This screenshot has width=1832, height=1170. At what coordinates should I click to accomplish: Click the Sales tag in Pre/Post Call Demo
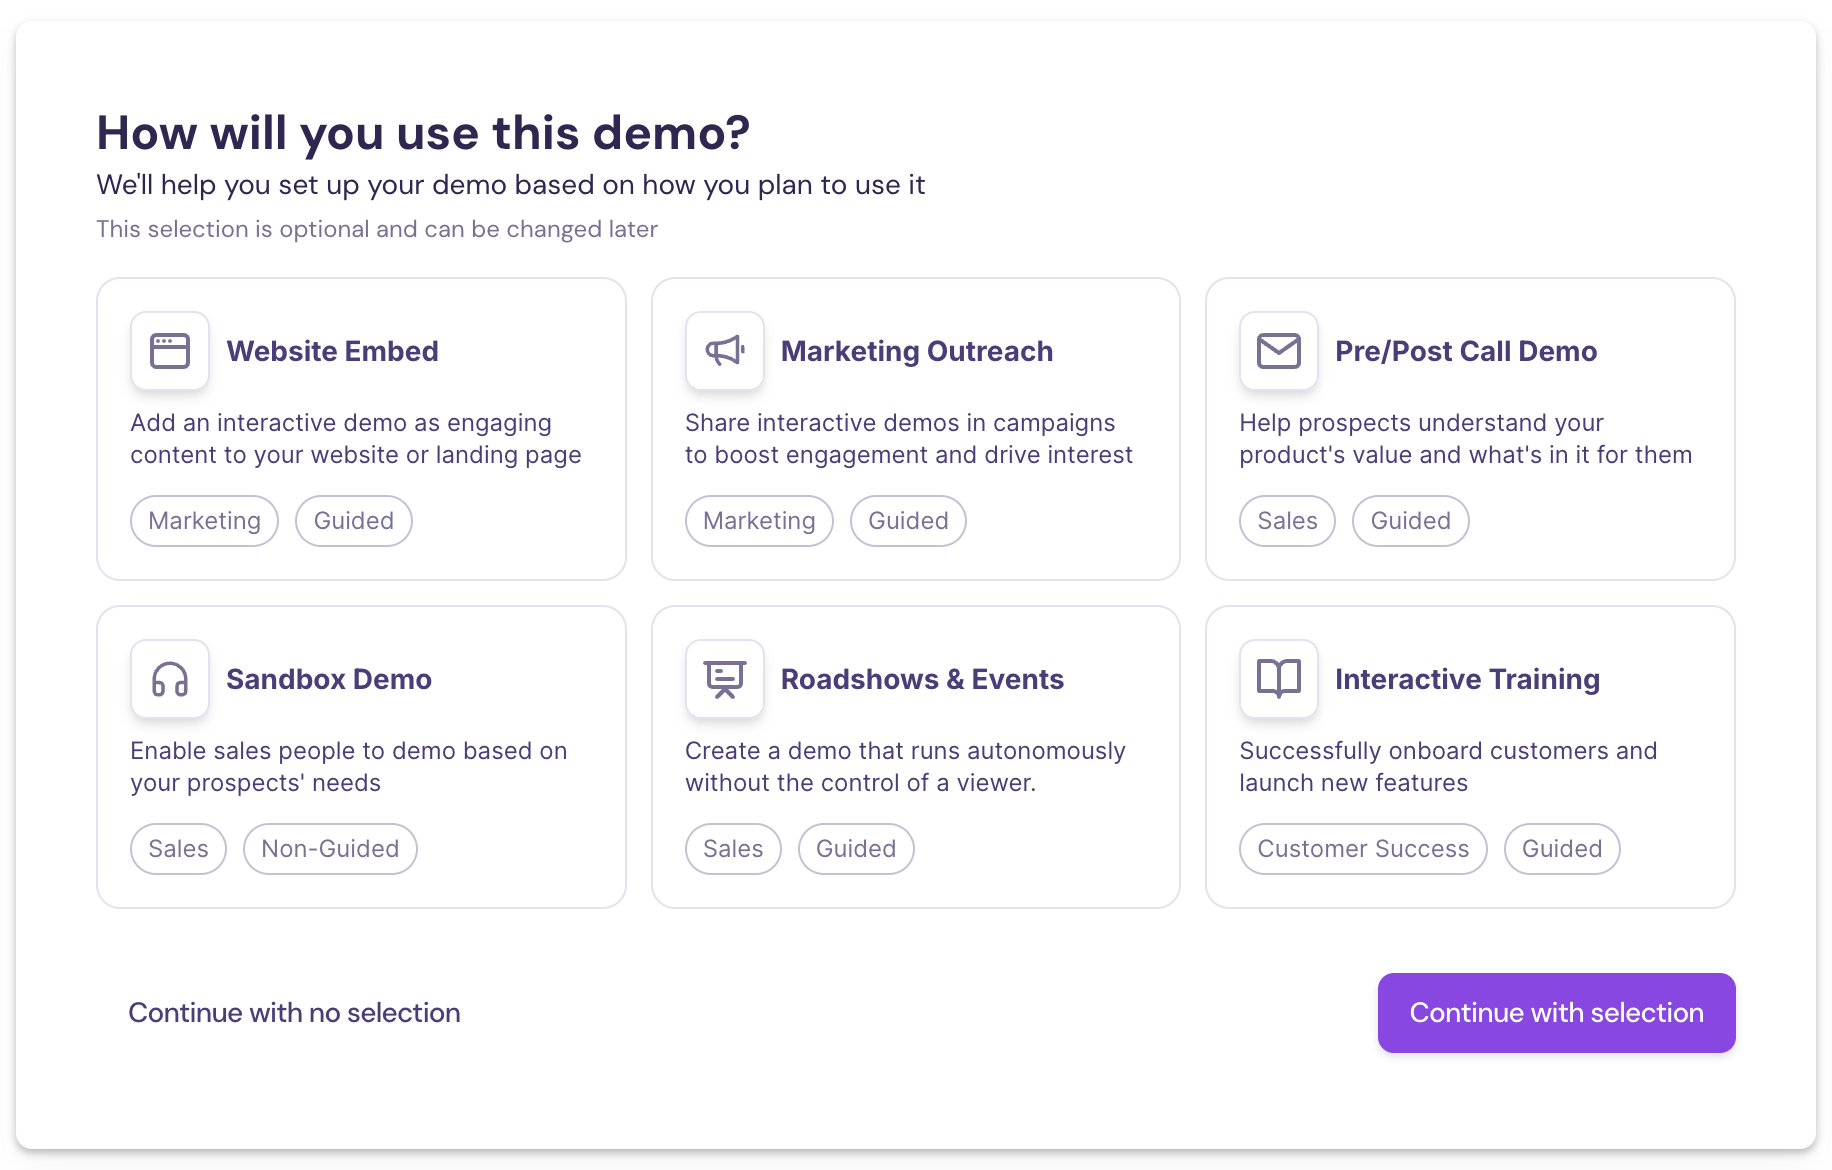(x=1287, y=521)
